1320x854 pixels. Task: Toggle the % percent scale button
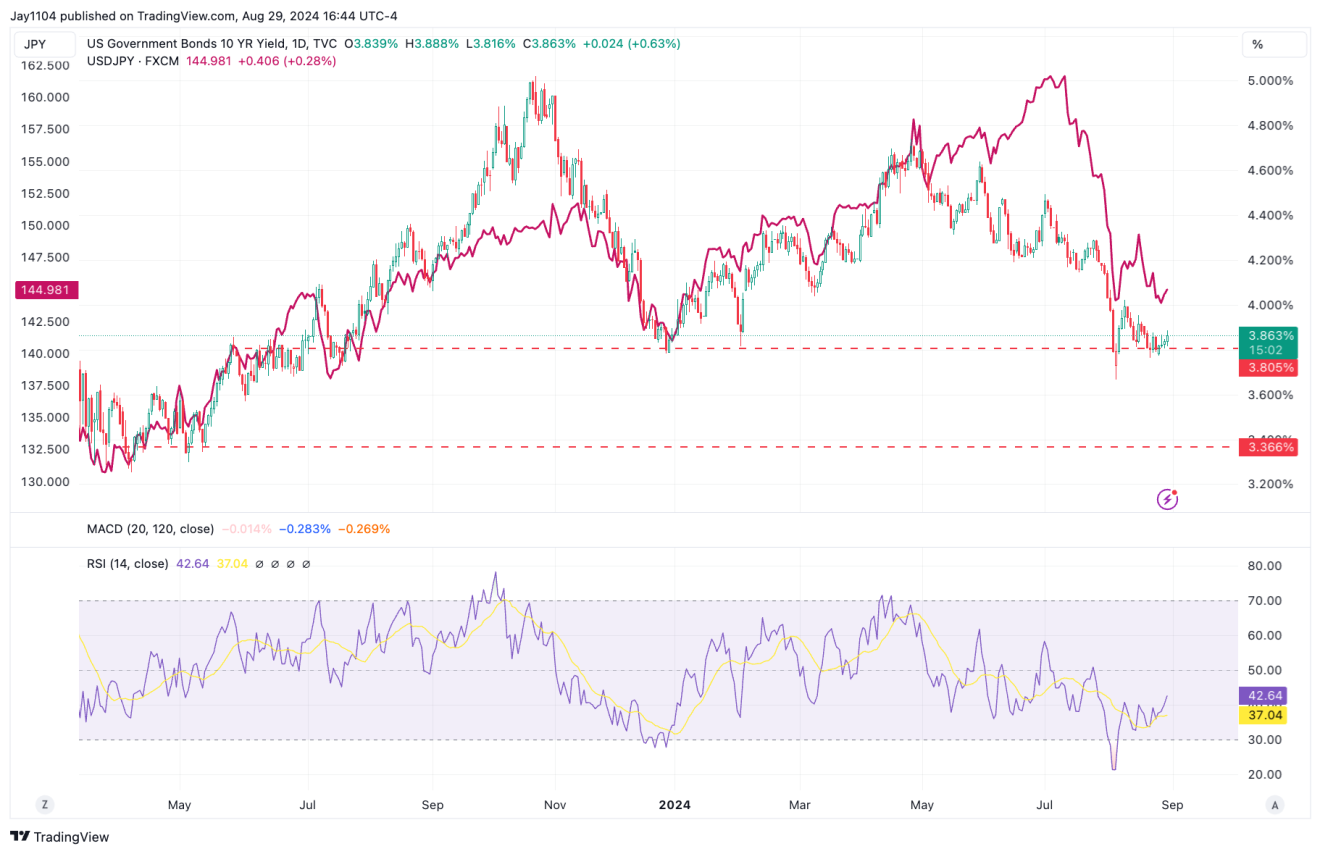1273,45
